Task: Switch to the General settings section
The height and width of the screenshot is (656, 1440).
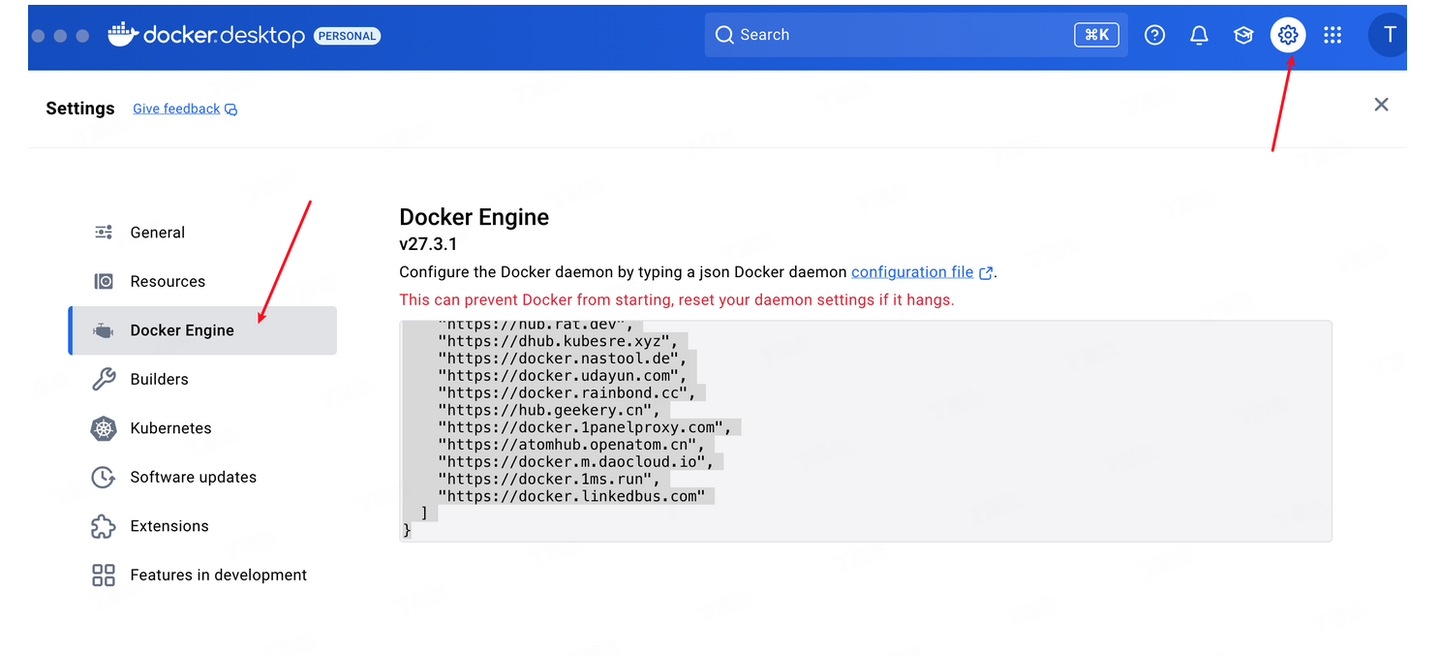Action: [x=157, y=232]
